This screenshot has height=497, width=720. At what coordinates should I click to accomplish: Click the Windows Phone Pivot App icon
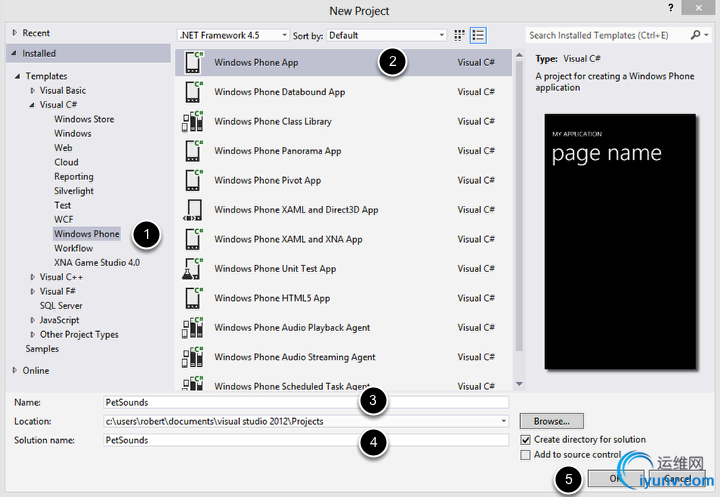click(193, 180)
